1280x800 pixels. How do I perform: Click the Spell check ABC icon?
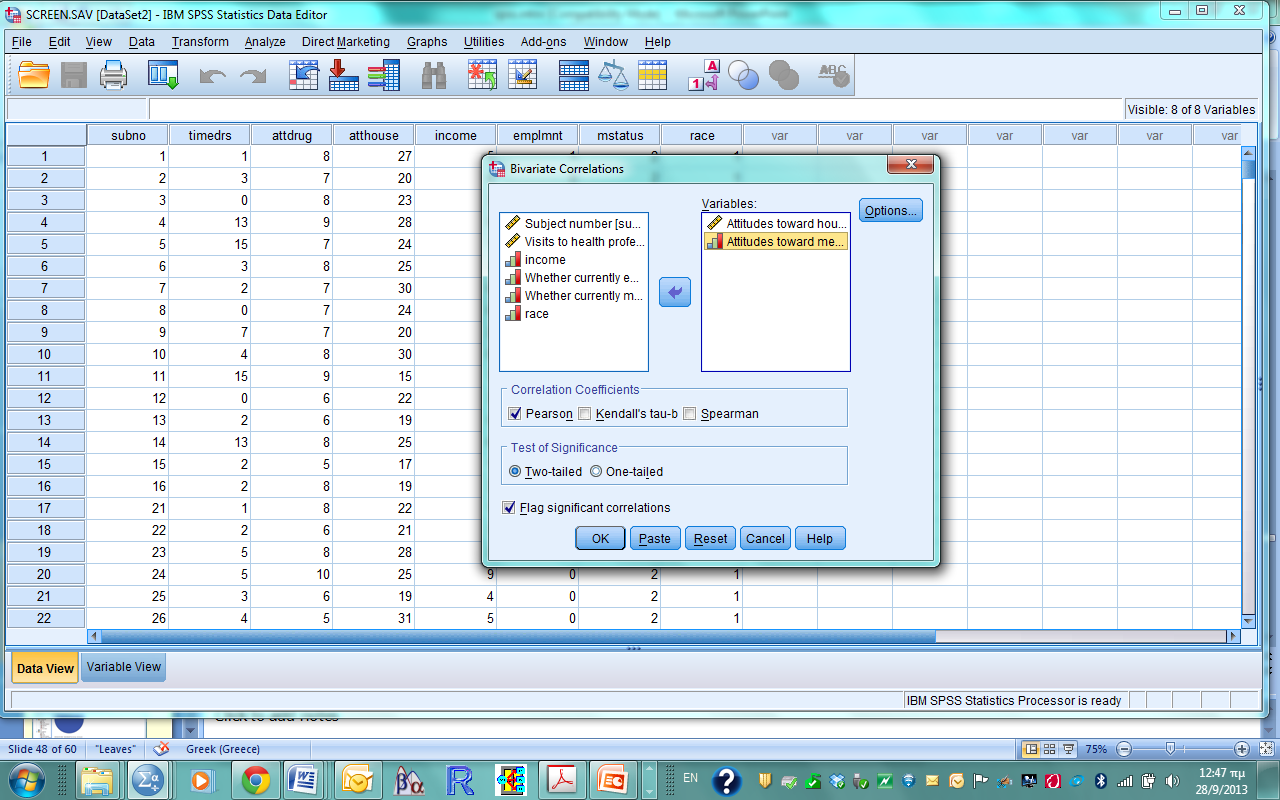coord(833,75)
